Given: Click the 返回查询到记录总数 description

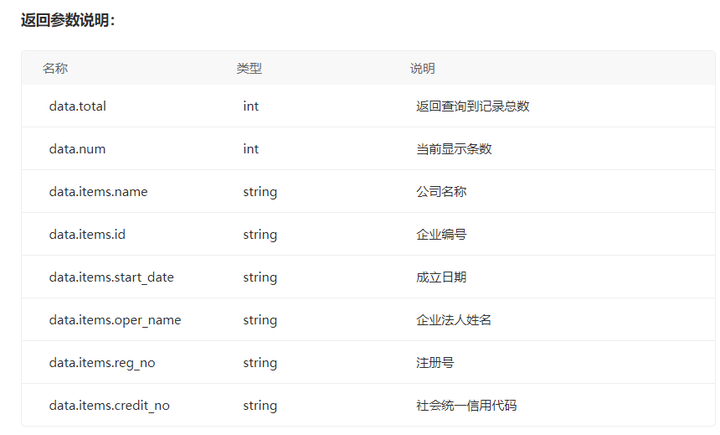Looking at the screenshot, I should (x=472, y=106).
